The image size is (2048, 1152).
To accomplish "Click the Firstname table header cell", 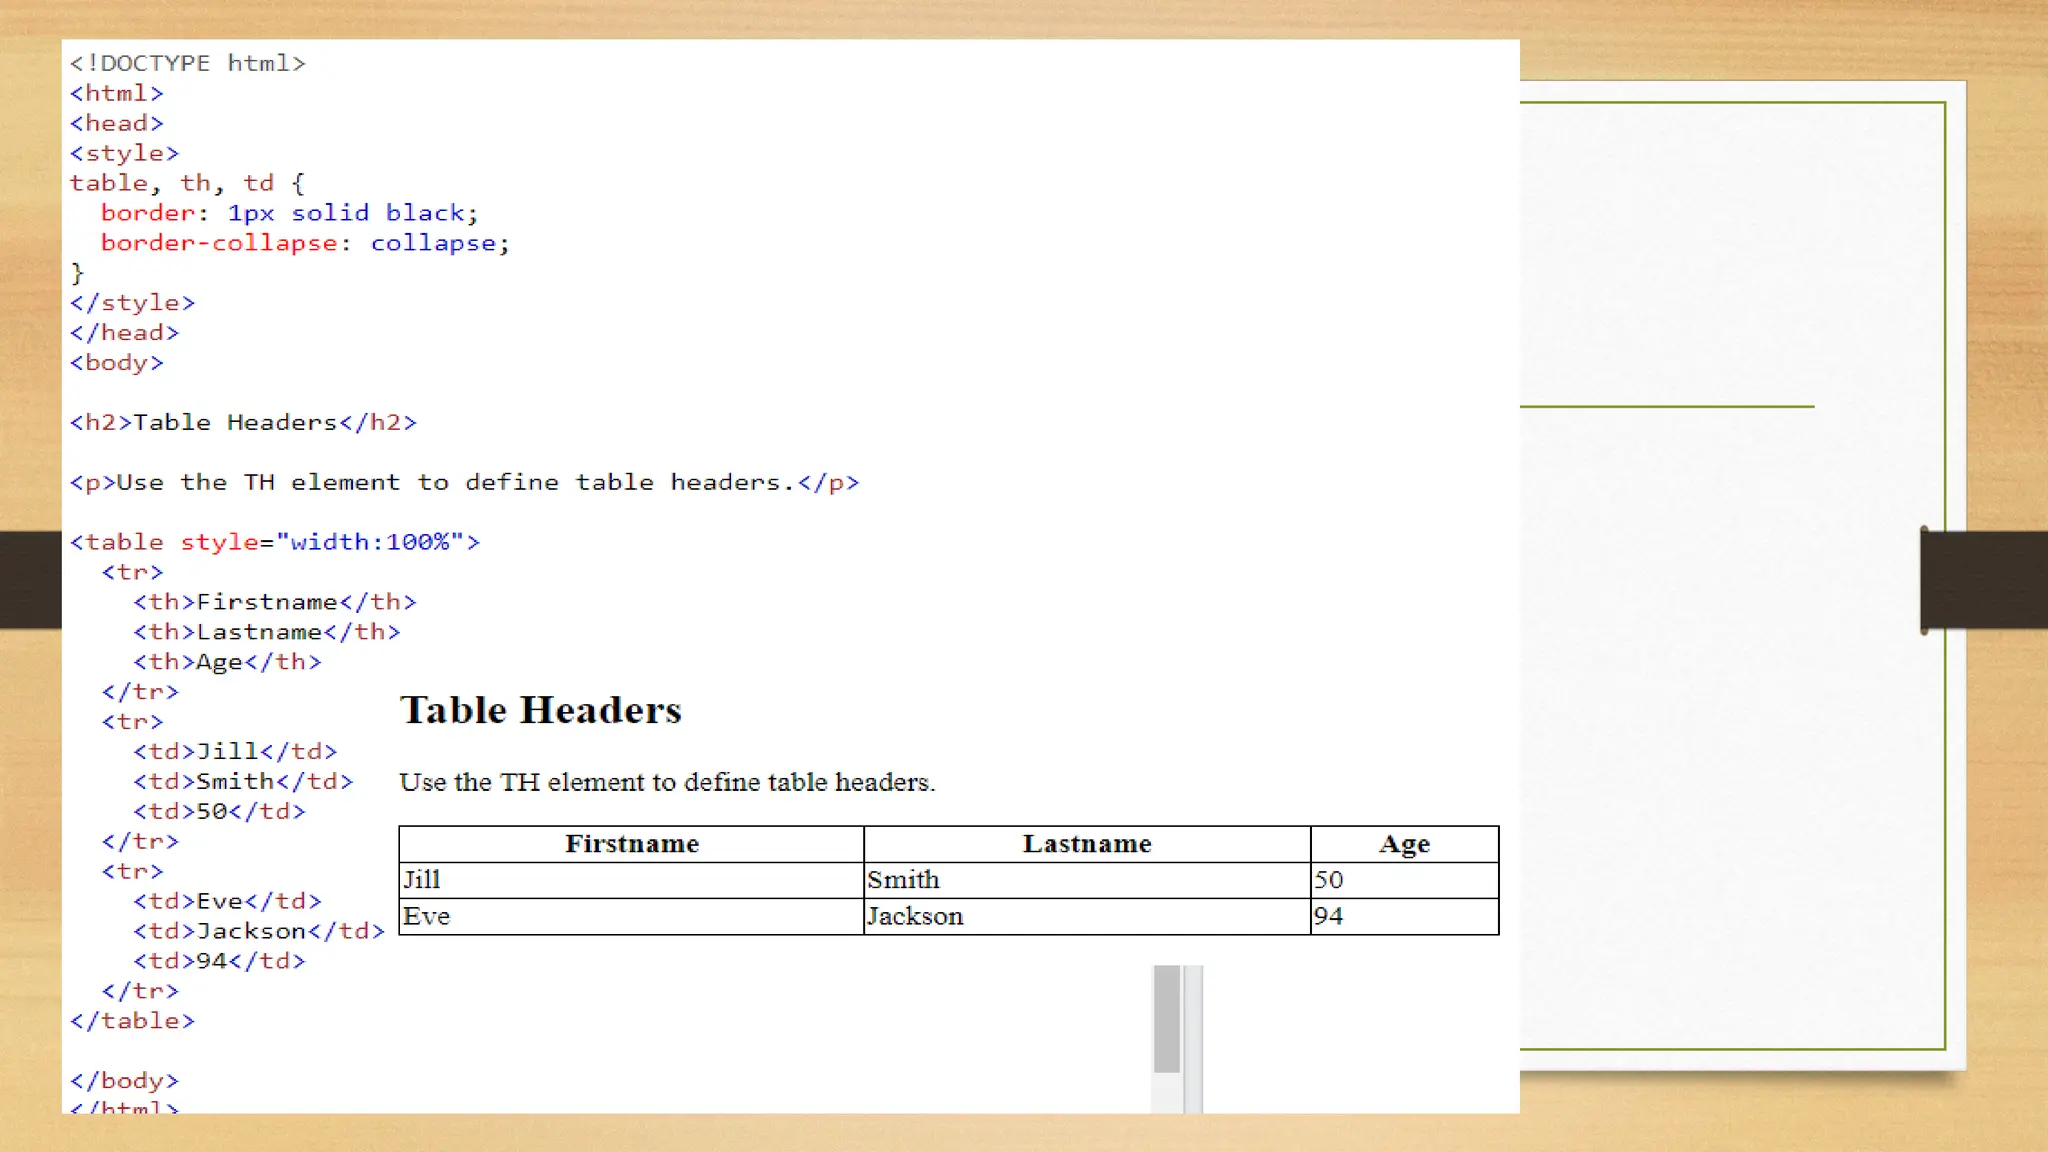I will pos(631,844).
